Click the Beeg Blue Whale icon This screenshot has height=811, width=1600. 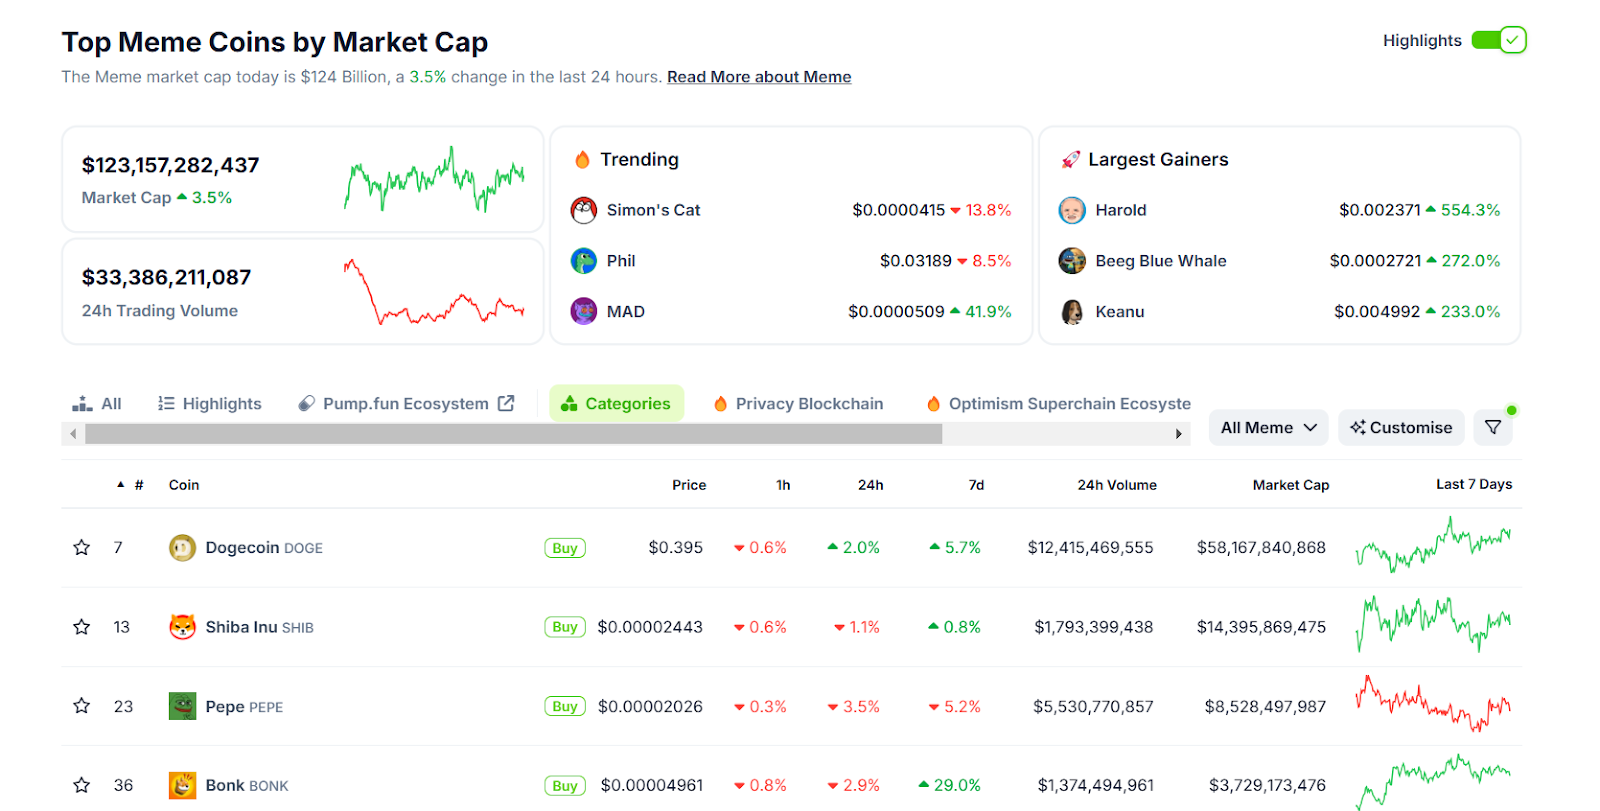click(1072, 261)
